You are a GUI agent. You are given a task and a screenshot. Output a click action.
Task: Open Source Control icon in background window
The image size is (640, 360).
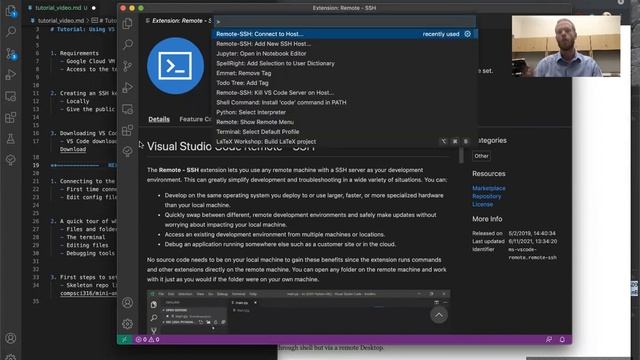click(x=11, y=53)
